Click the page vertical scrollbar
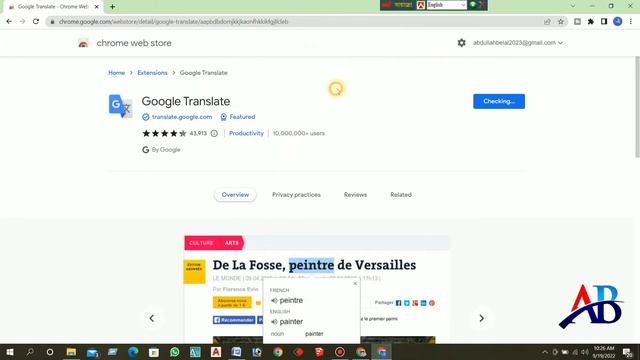Screen dimensions: 640x360 (637, 107)
